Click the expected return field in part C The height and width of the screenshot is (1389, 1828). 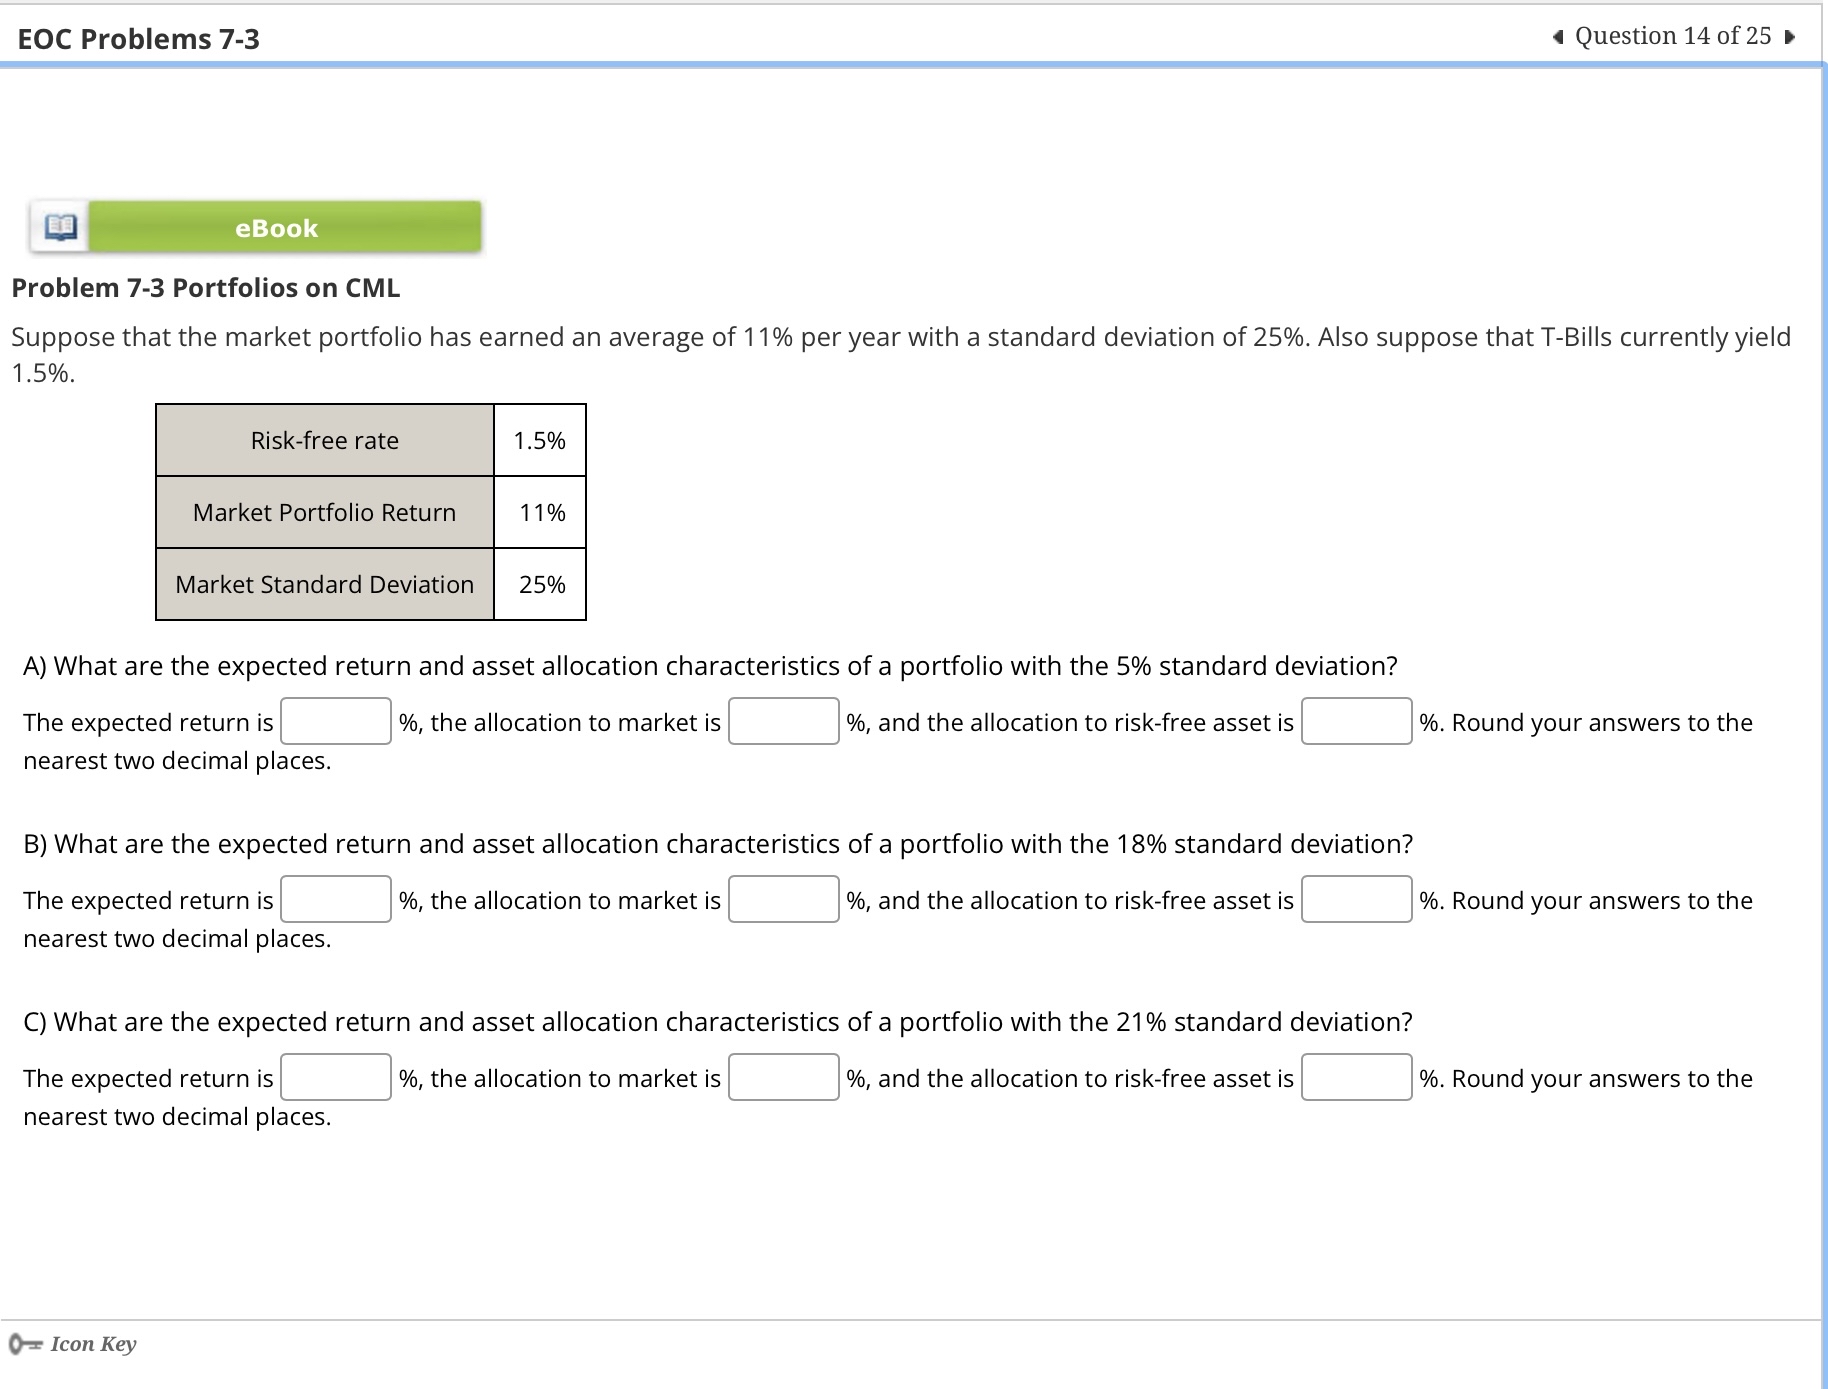335,1078
